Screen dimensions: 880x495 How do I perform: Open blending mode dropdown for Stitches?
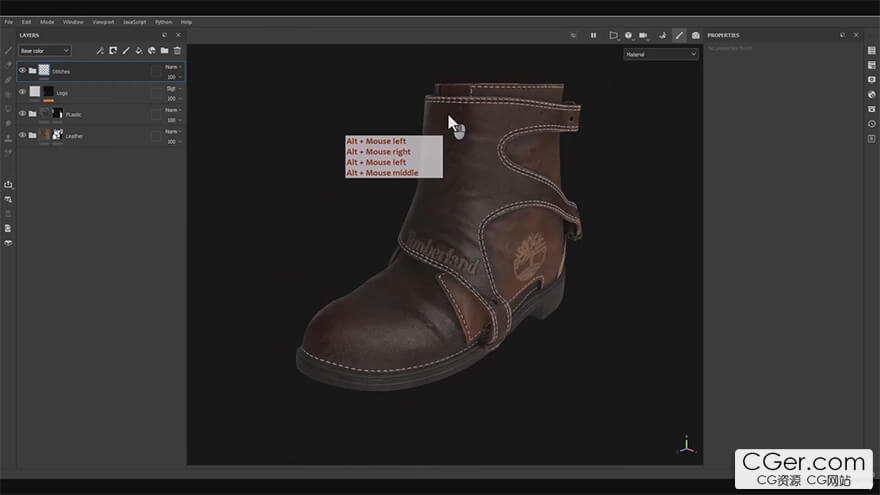click(x=173, y=67)
